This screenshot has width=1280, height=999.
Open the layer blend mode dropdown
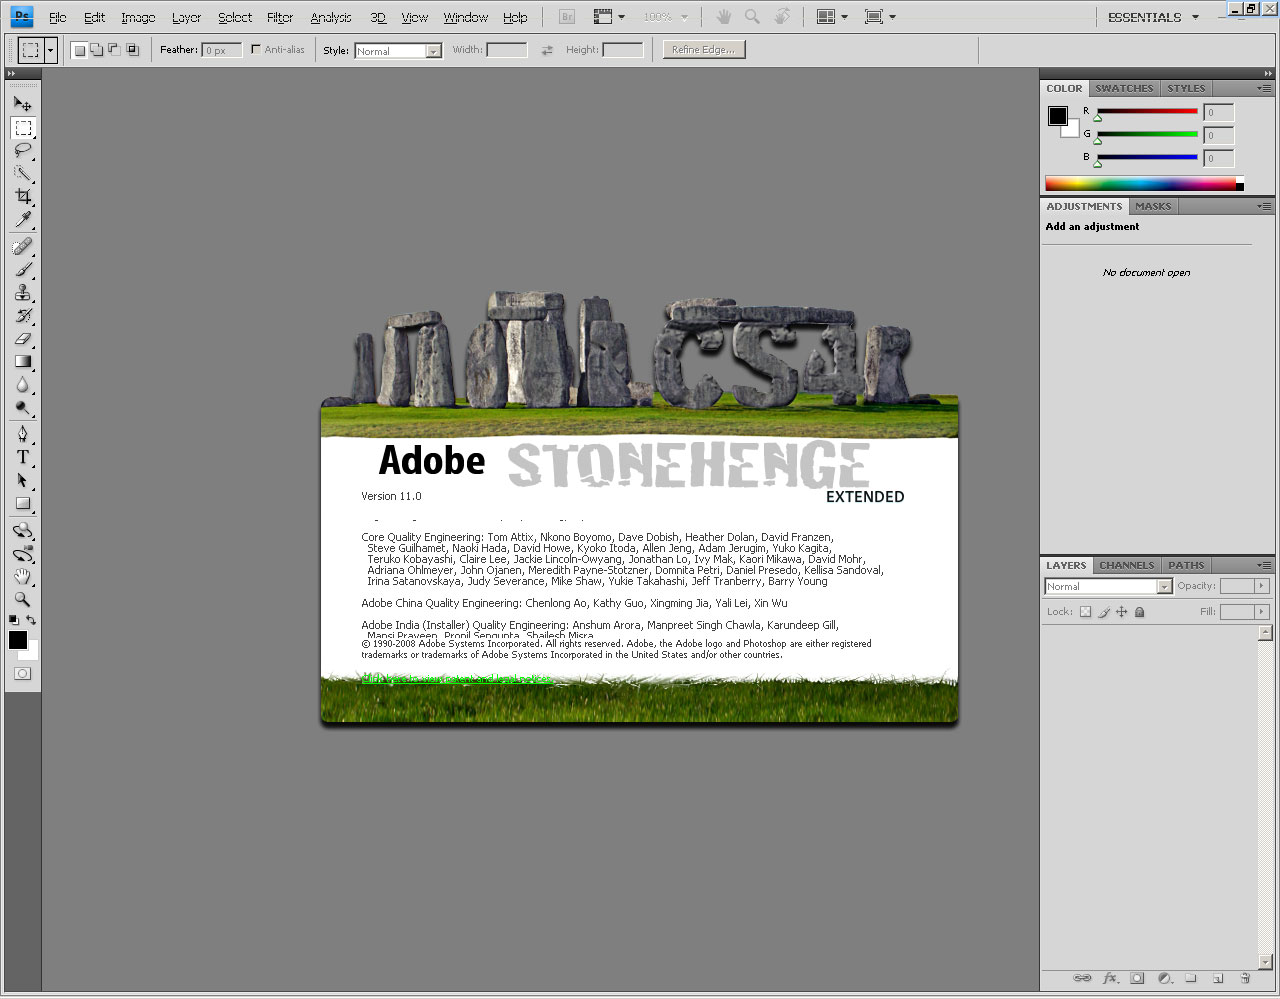coord(1108,587)
